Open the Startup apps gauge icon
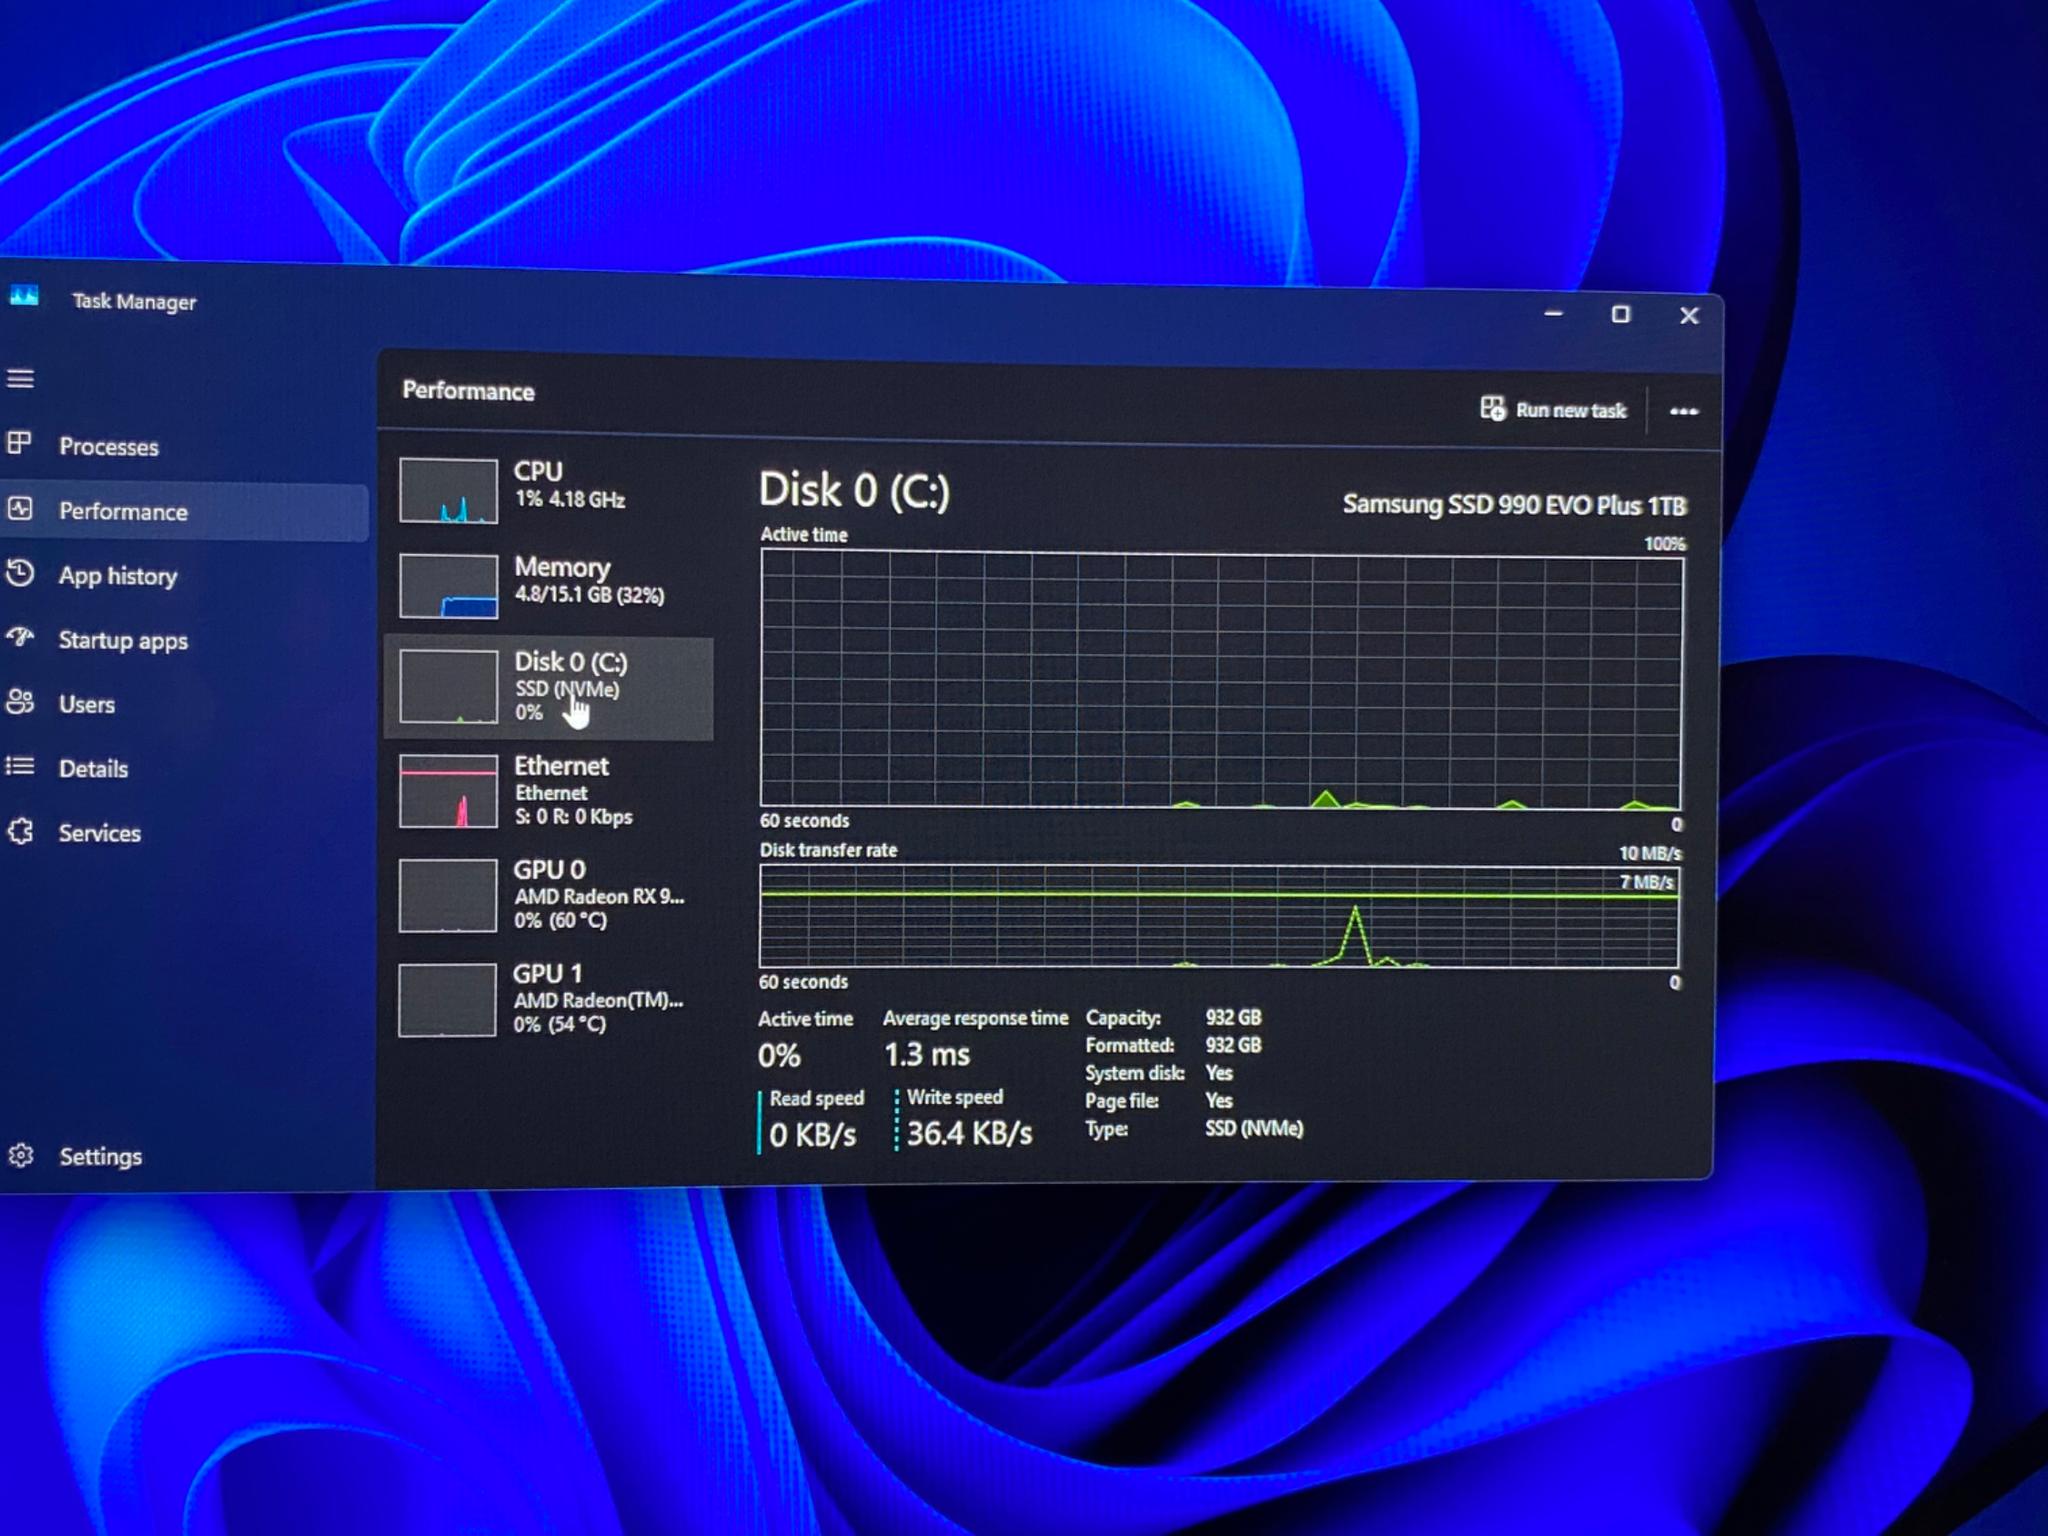This screenshot has width=2048, height=1536. coord(20,637)
